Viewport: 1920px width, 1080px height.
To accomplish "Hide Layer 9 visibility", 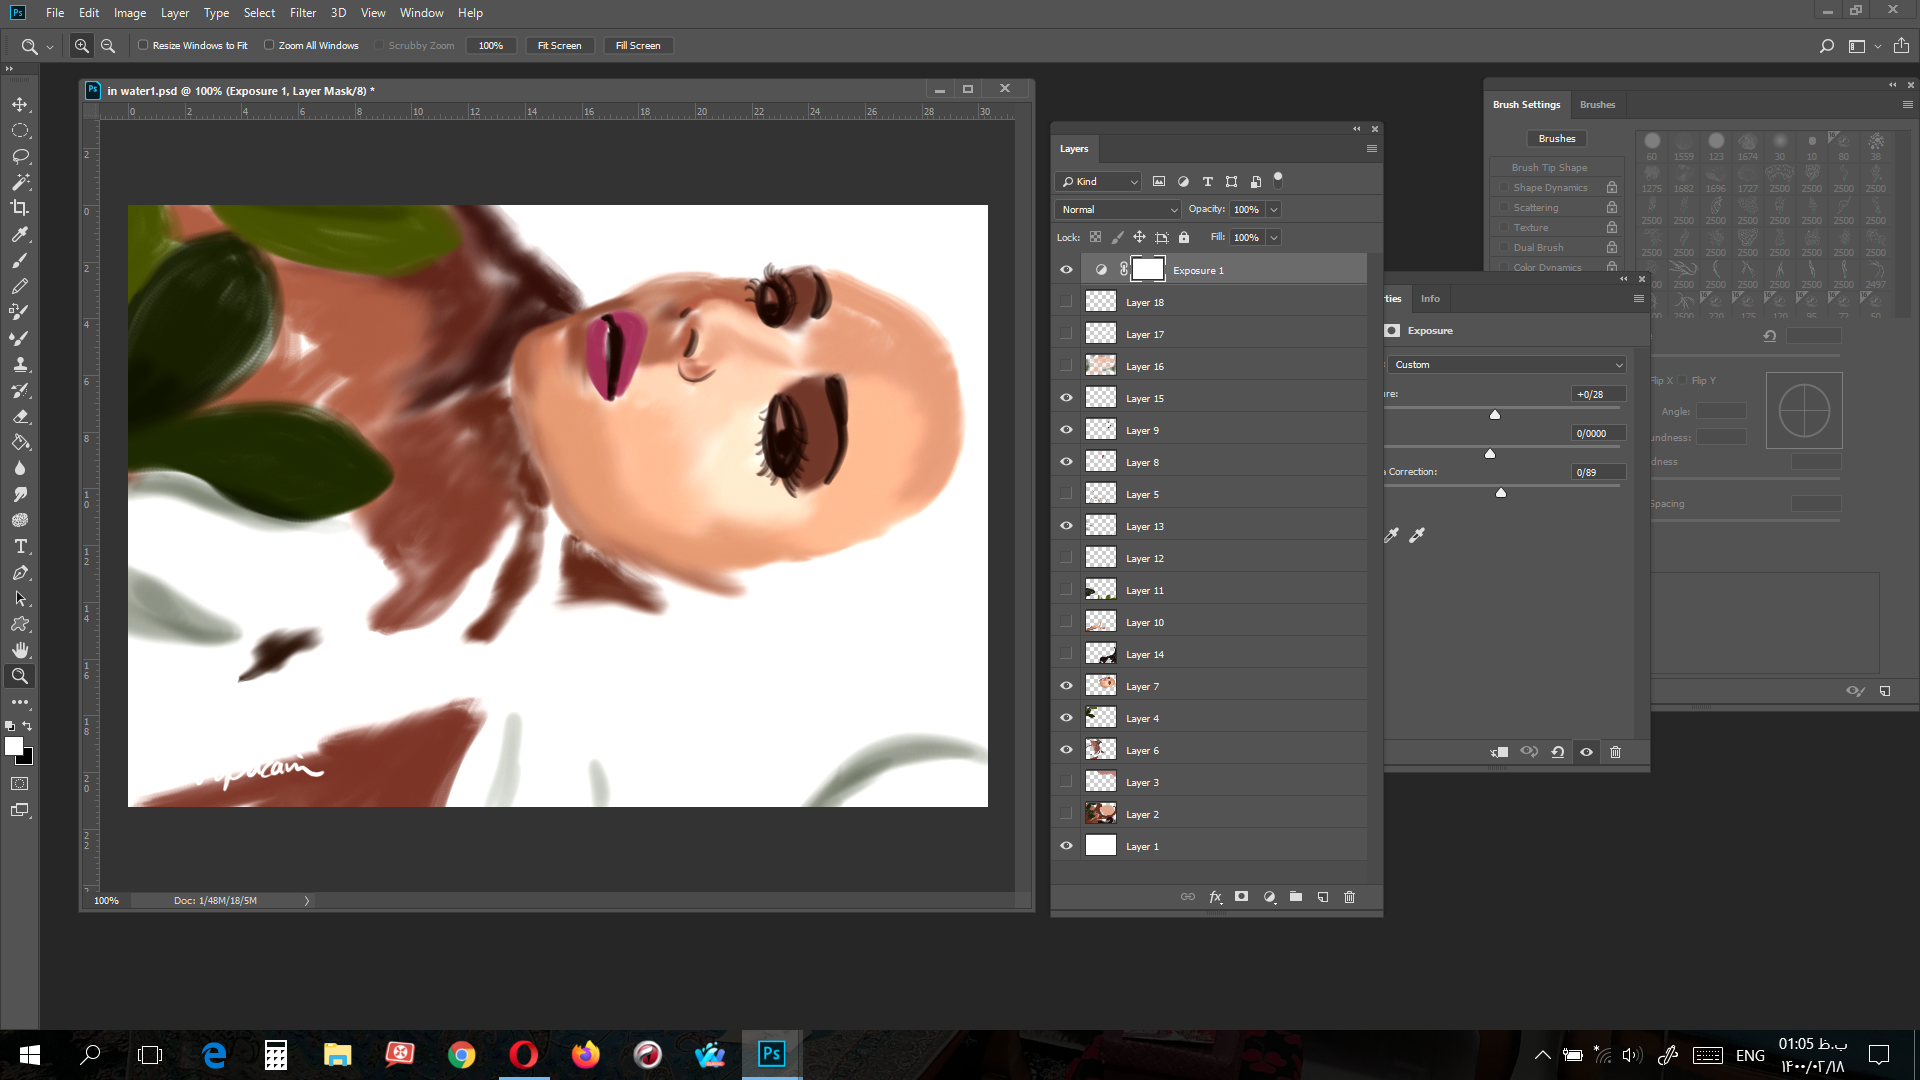I will pos(1066,430).
